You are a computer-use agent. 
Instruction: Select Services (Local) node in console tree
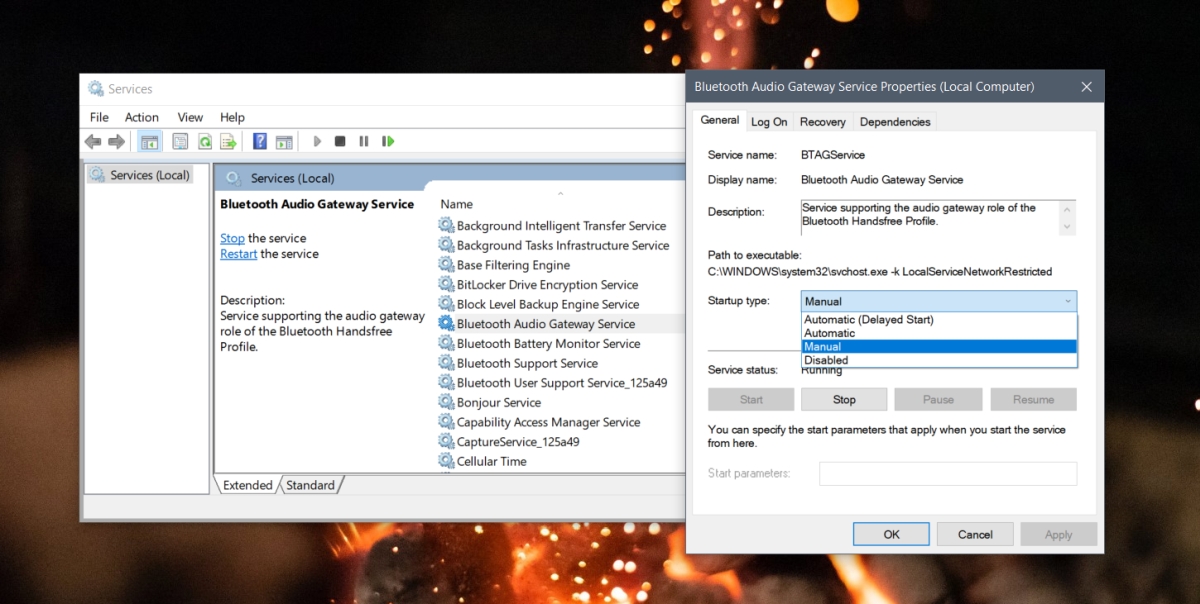[139, 175]
